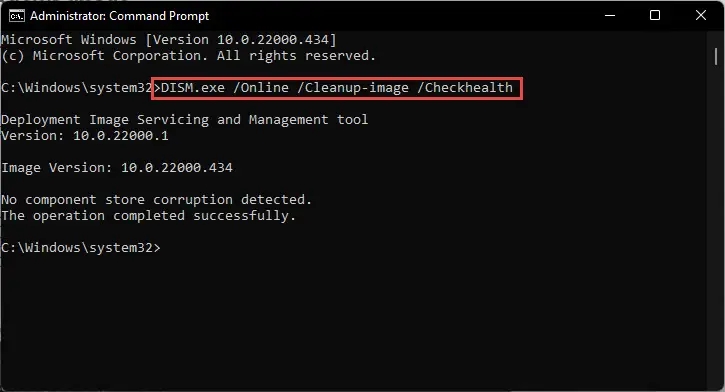Click the first C:\Windows\system32 prompt path
The width and height of the screenshot is (725, 392).
[x=77, y=87]
